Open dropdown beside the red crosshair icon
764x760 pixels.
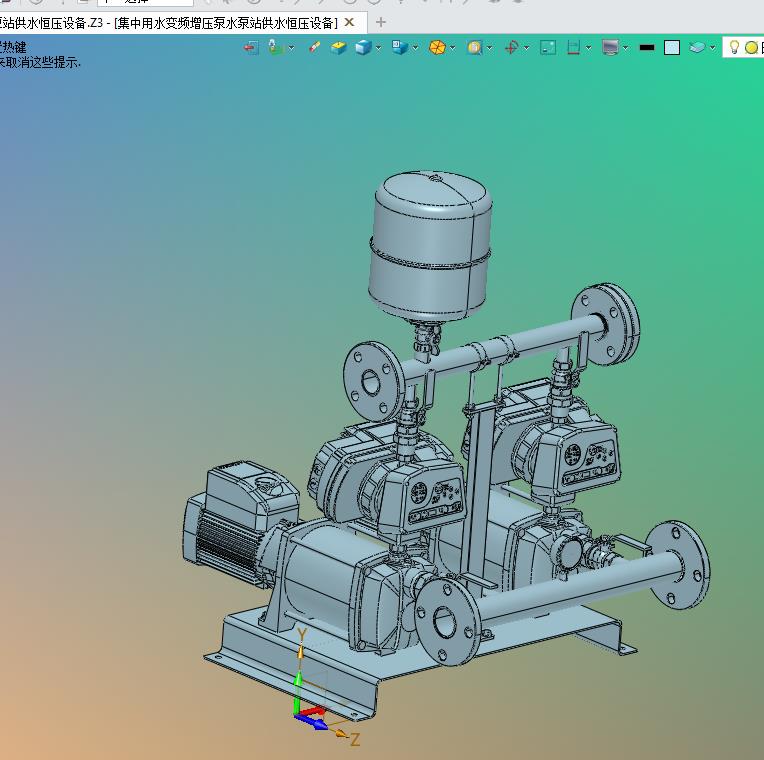(526, 48)
